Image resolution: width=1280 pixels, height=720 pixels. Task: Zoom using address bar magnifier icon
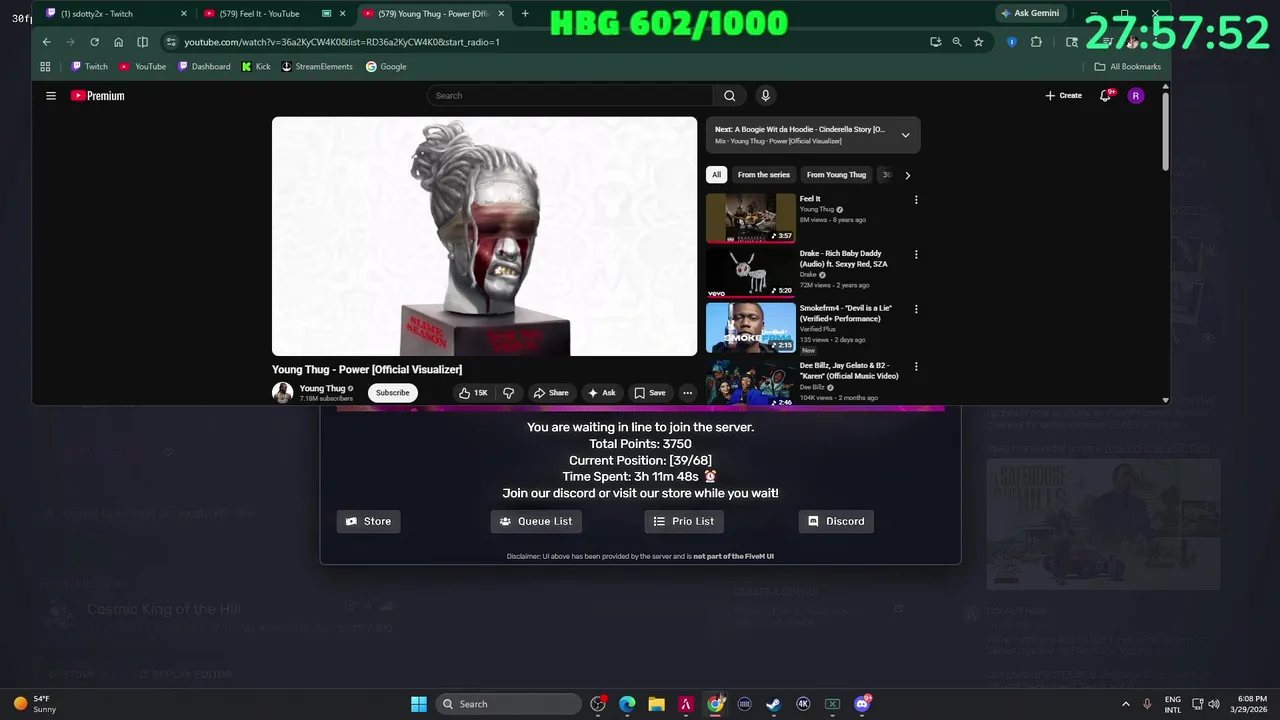point(957,42)
